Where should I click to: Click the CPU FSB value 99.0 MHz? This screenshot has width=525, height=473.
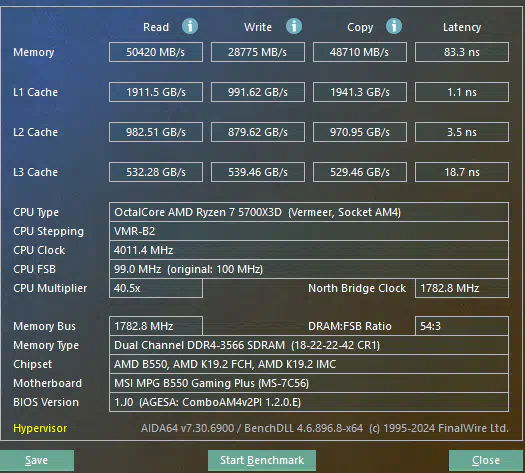click(x=309, y=269)
